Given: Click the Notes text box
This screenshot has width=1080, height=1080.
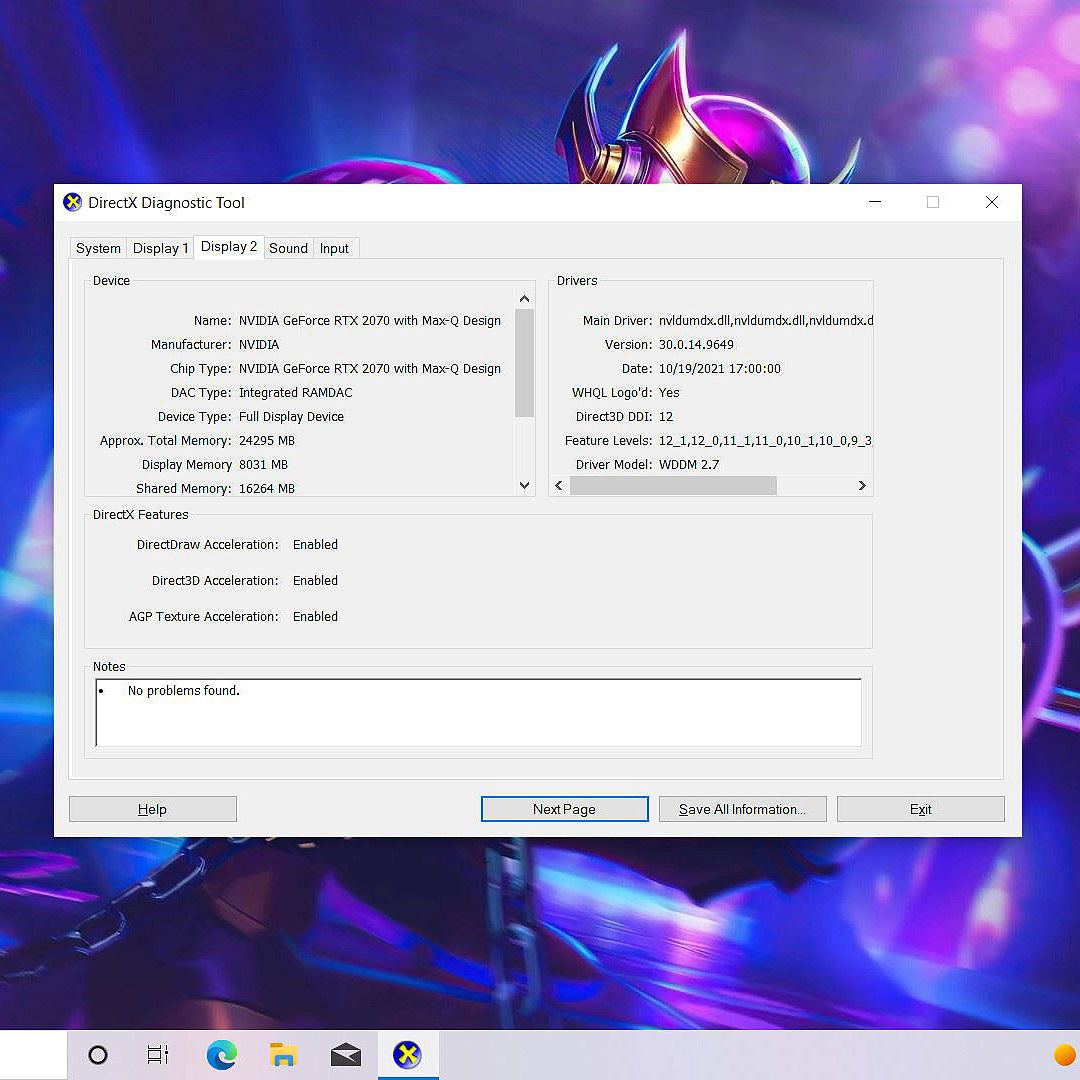Looking at the screenshot, I should tap(478, 712).
